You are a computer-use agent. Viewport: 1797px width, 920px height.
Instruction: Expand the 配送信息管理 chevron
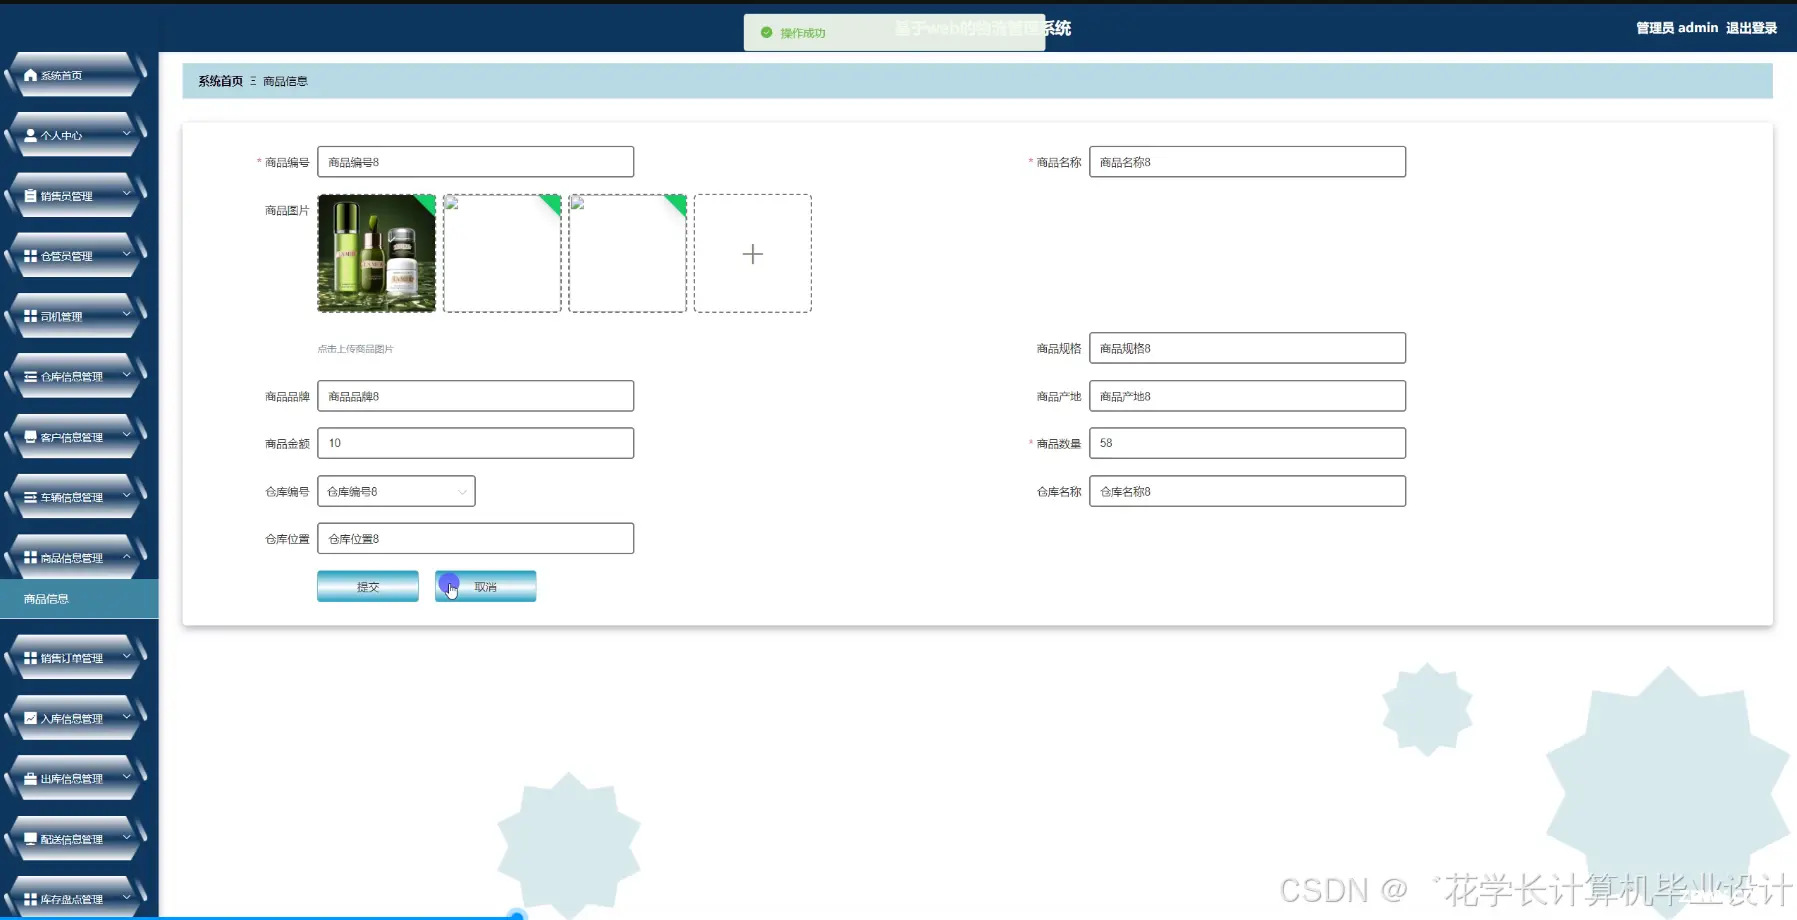pos(127,837)
